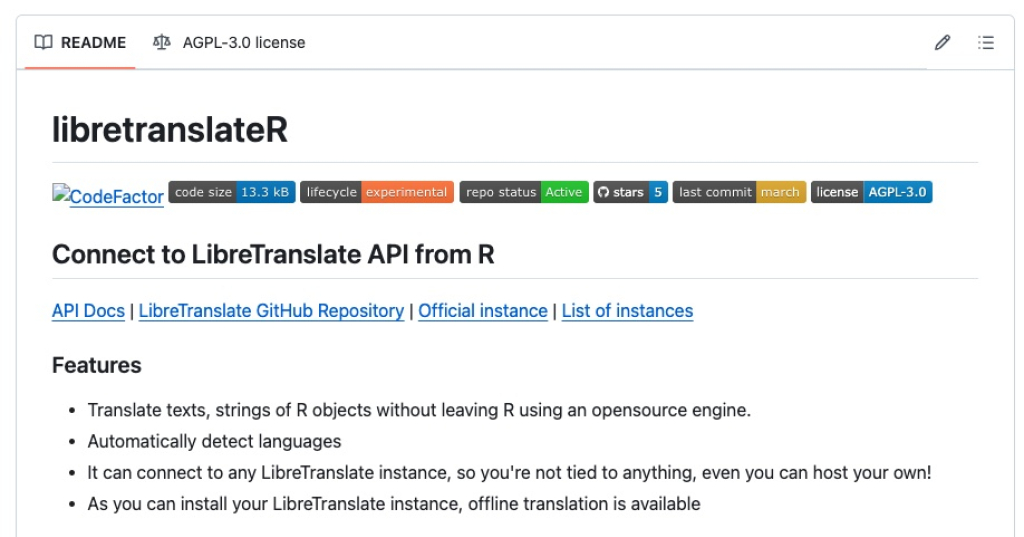
Task: Open the List of instances link
Action: coord(627,311)
